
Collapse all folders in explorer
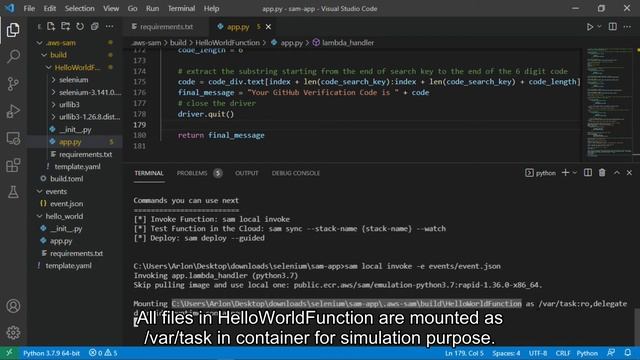point(95,27)
